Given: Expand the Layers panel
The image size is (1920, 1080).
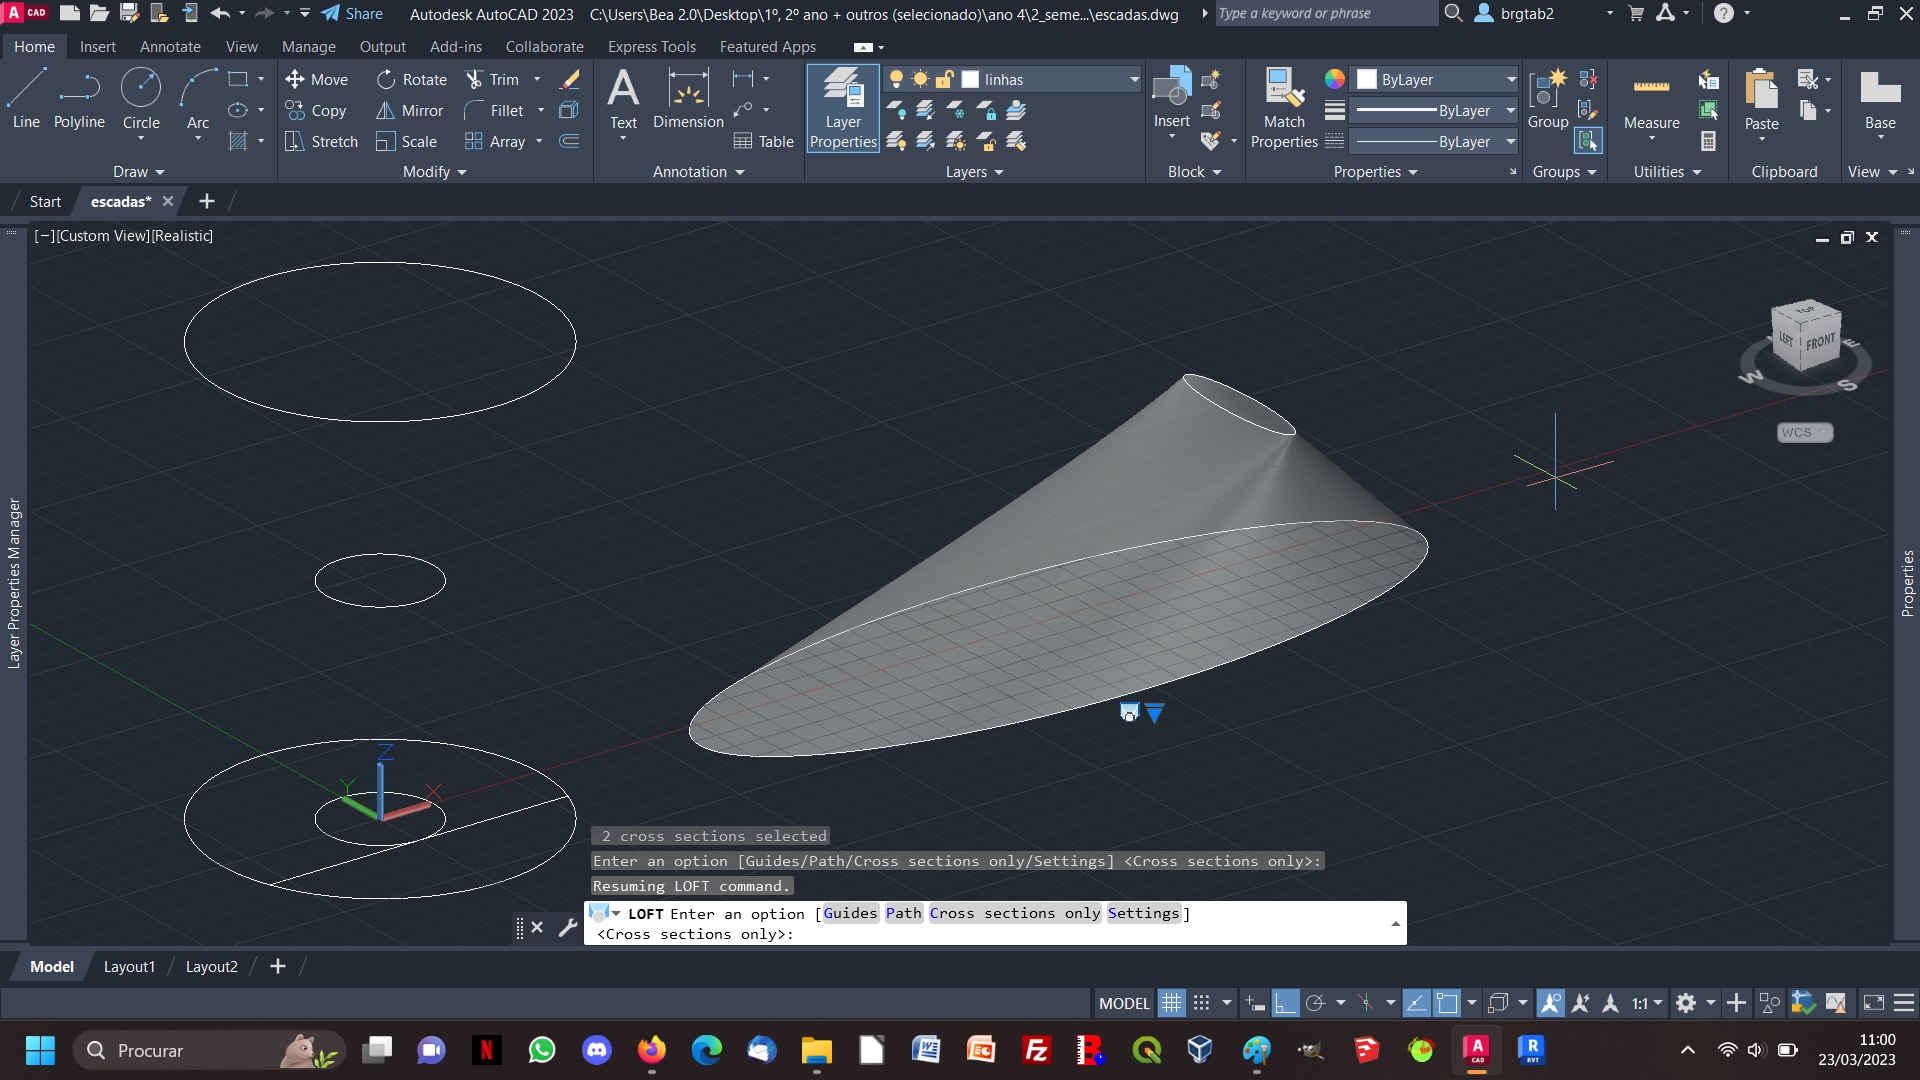Looking at the screenshot, I should [974, 172].
